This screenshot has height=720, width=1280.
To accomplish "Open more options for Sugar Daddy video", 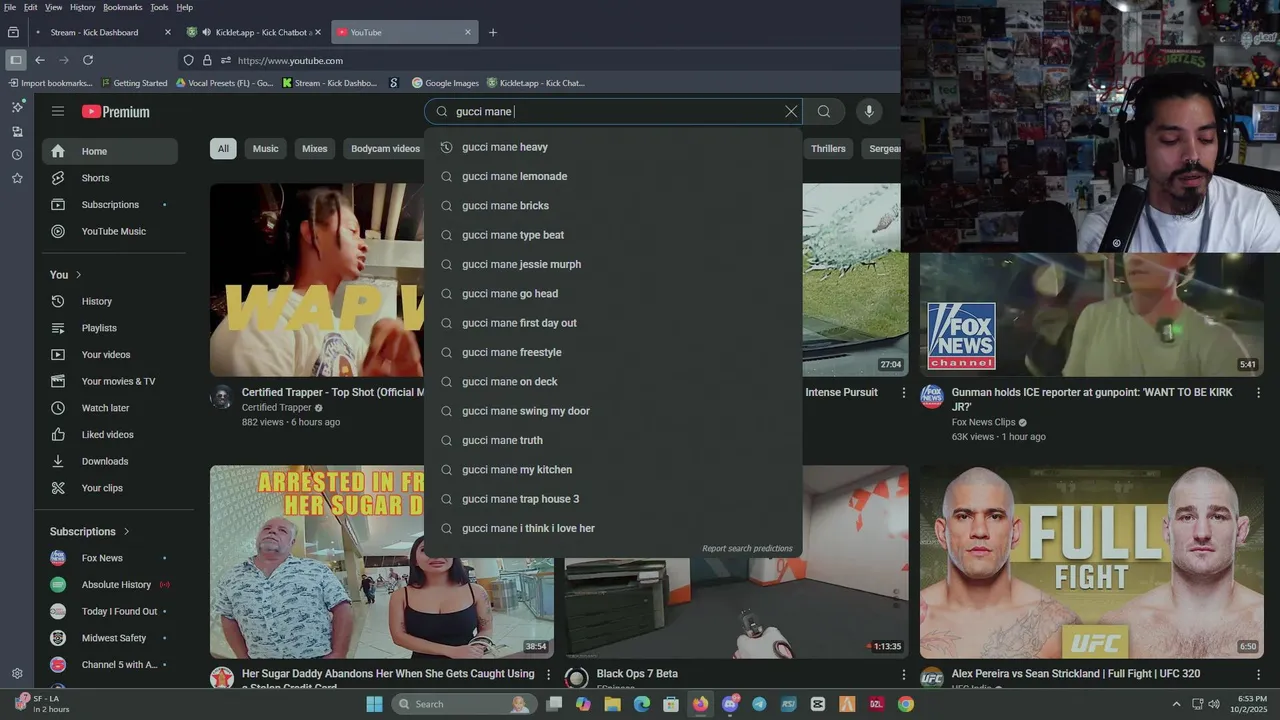I will [548, 675].
